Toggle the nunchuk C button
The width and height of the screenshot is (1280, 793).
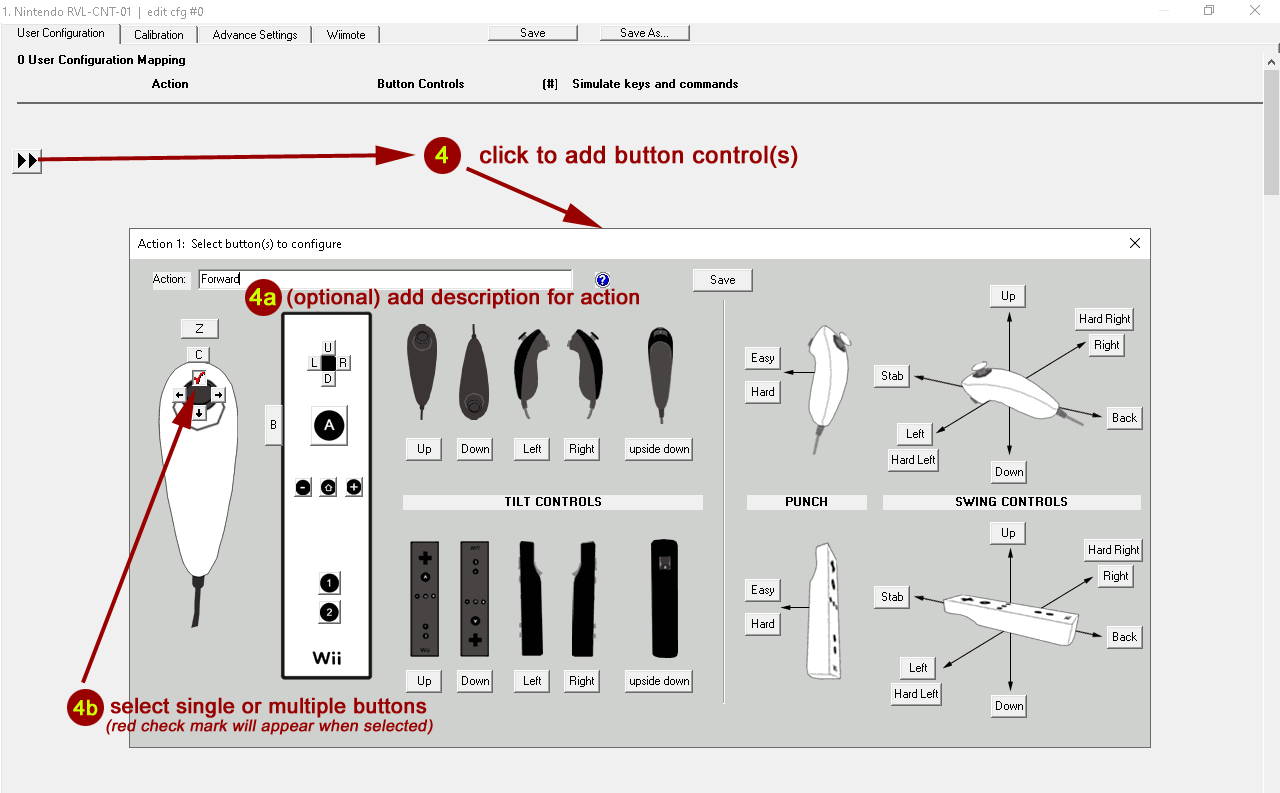[x=199, y=355]
